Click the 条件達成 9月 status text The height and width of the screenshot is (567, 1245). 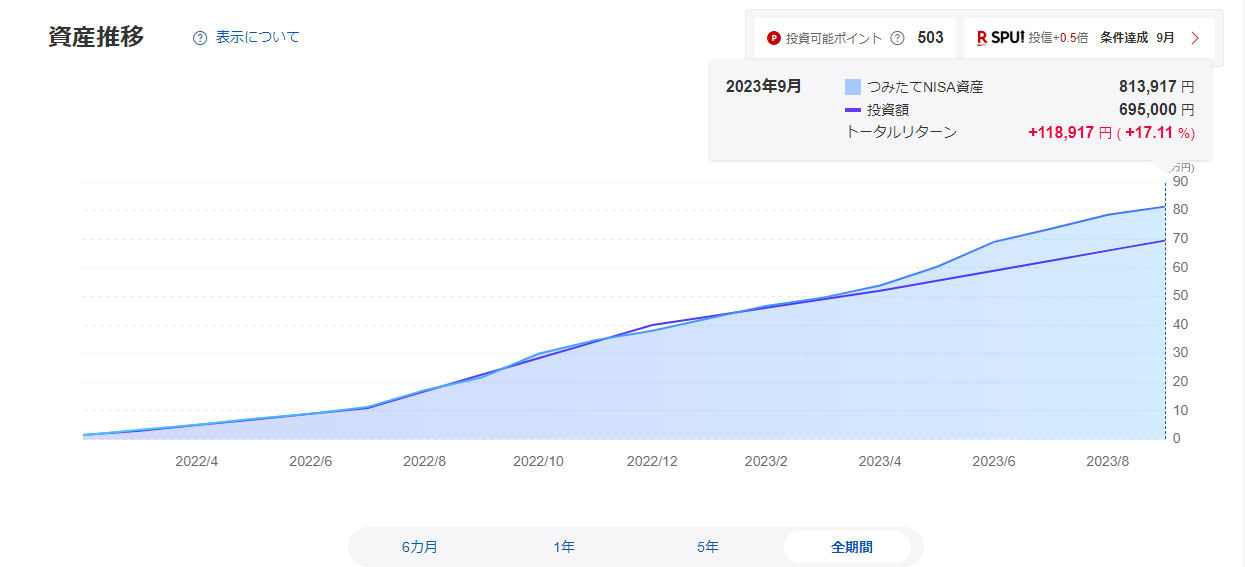1137,38
